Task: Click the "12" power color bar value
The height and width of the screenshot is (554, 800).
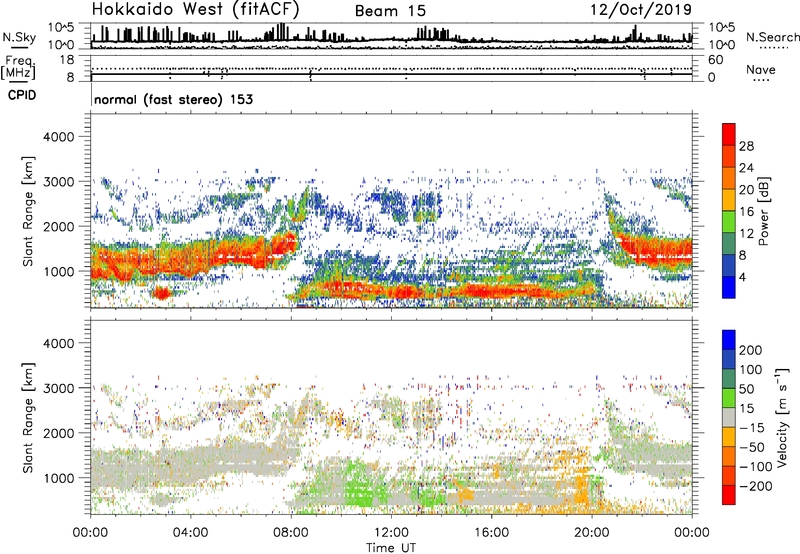Action: point(746,234)
